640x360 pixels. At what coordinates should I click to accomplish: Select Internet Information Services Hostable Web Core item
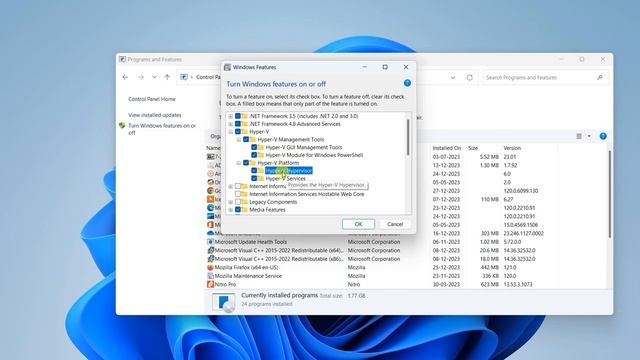(307, 194)
